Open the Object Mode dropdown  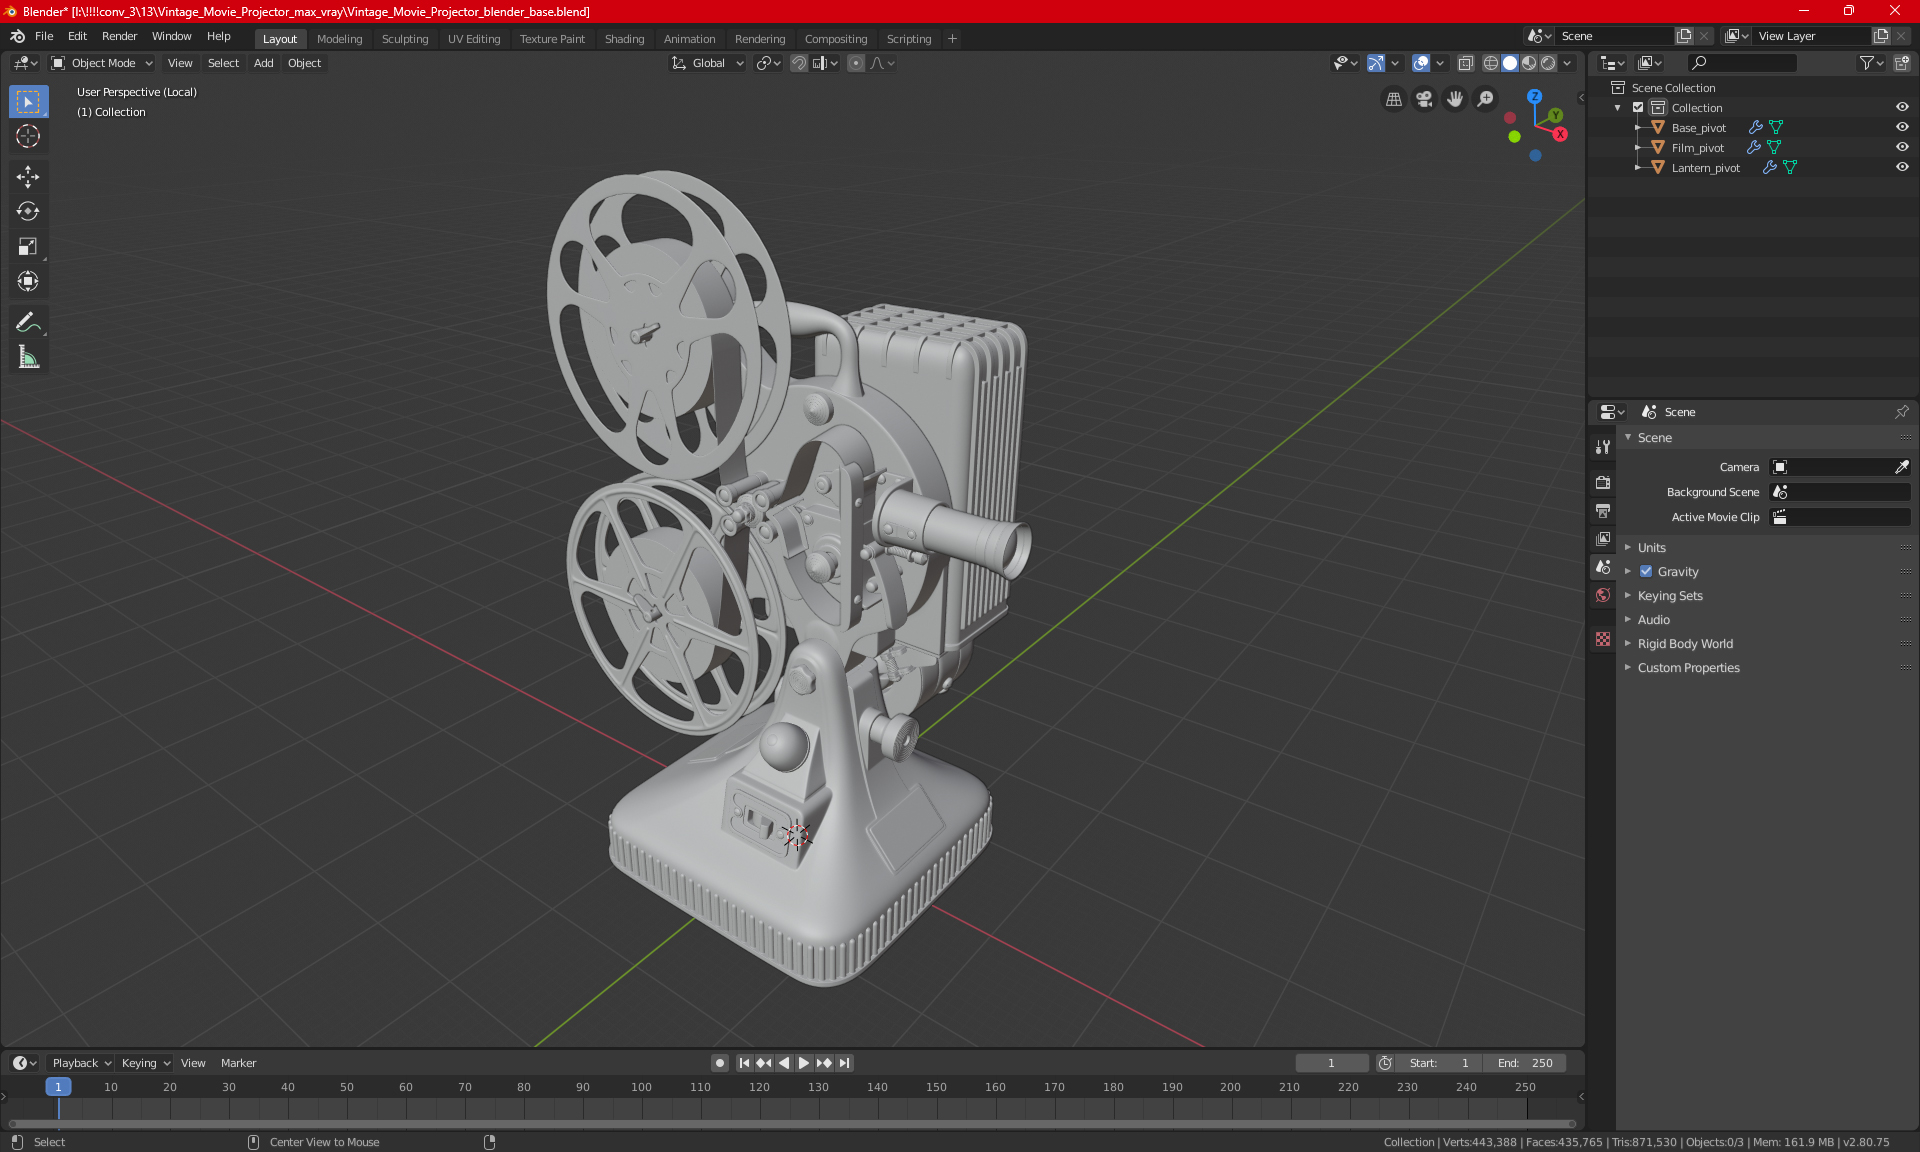click(x=102, y=63)
